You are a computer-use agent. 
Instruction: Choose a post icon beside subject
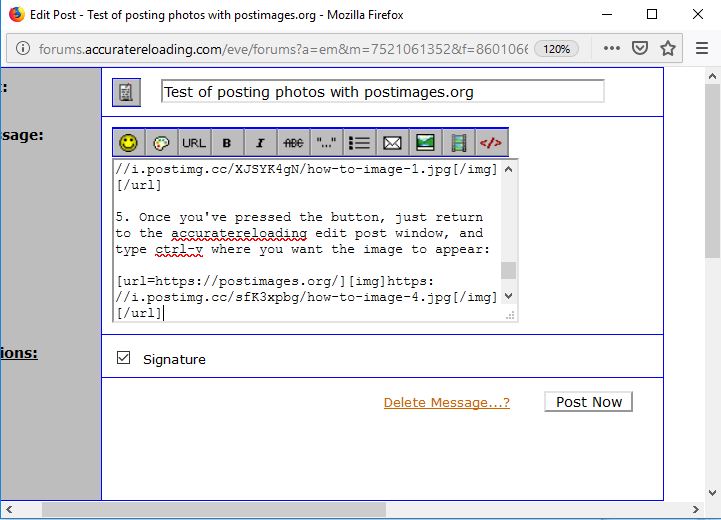[x=126, y=92]
